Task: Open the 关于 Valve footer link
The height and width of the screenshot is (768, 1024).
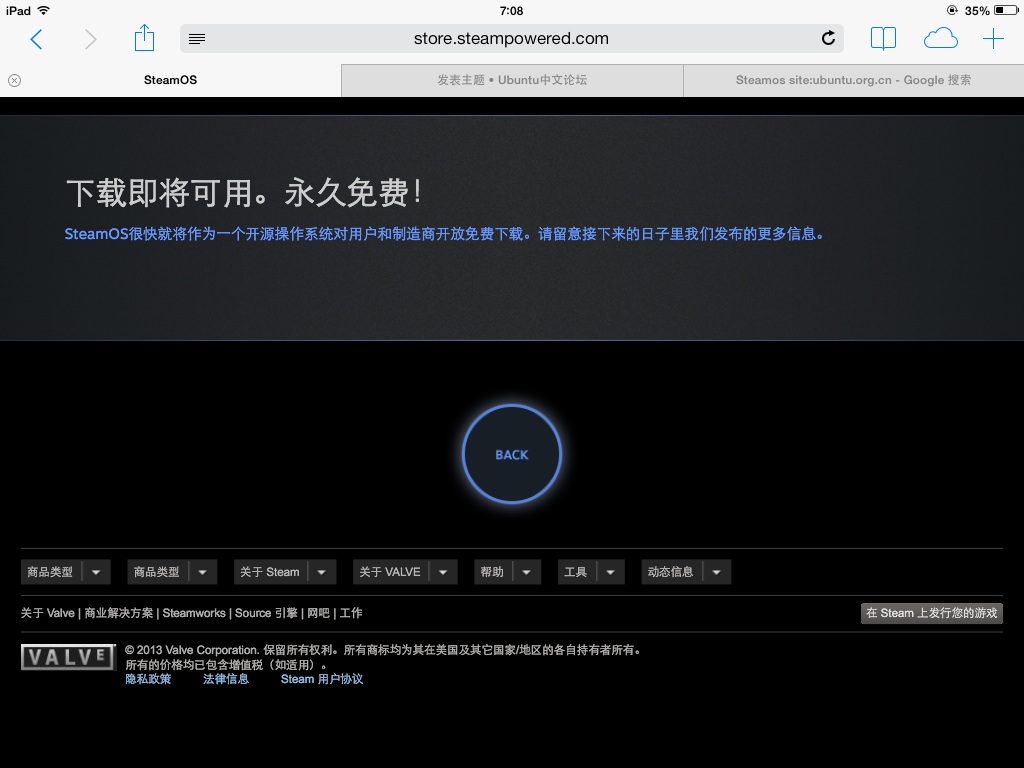Action: (x=48, y=613)
